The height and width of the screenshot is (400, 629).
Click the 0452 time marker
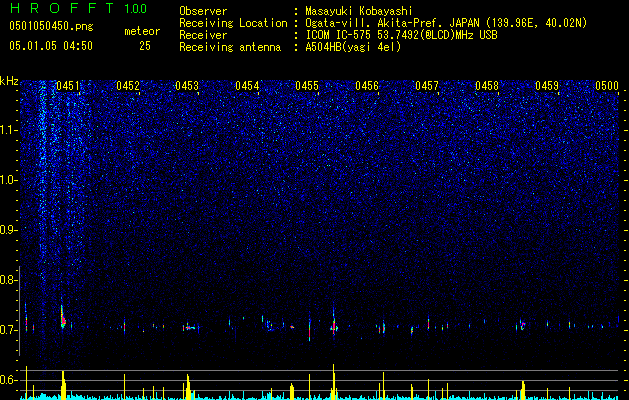(x=128, y=85)
